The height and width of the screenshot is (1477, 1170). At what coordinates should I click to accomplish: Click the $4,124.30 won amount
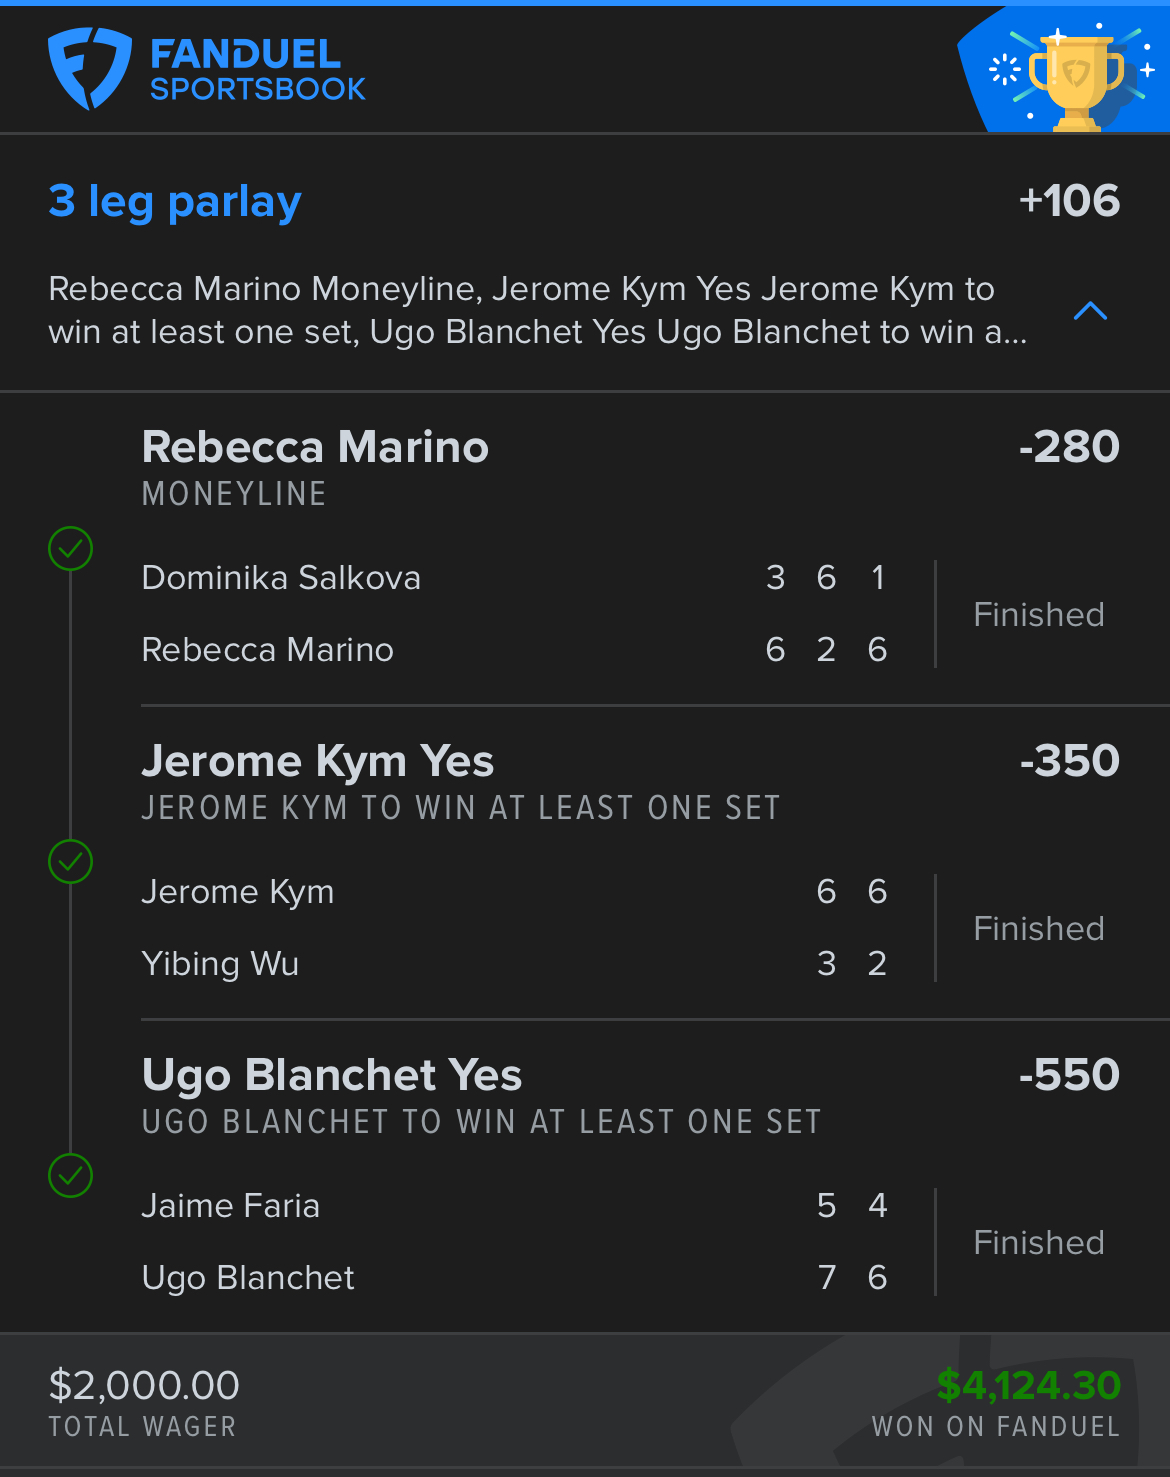pyautogui.click(x=1028, y=1386)
